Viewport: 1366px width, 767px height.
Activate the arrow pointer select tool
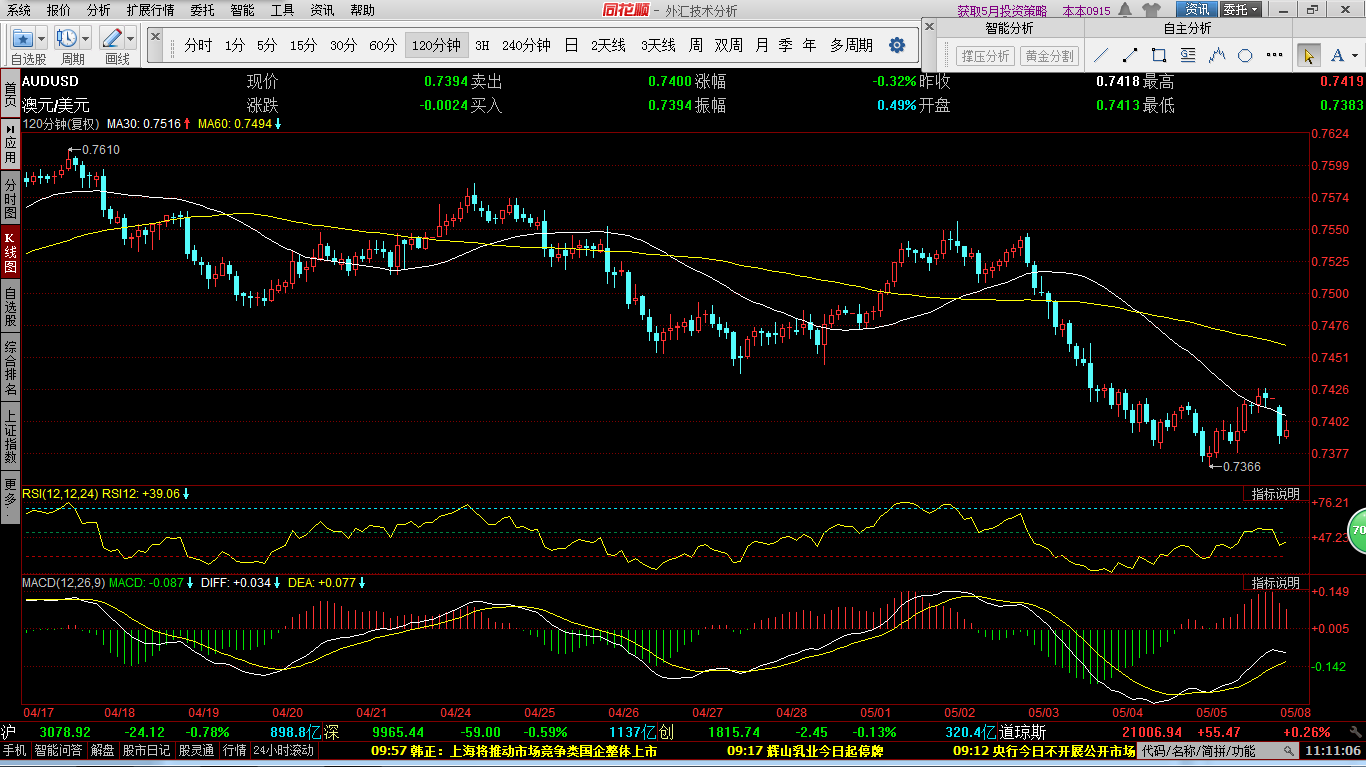tap(1307, 56)
